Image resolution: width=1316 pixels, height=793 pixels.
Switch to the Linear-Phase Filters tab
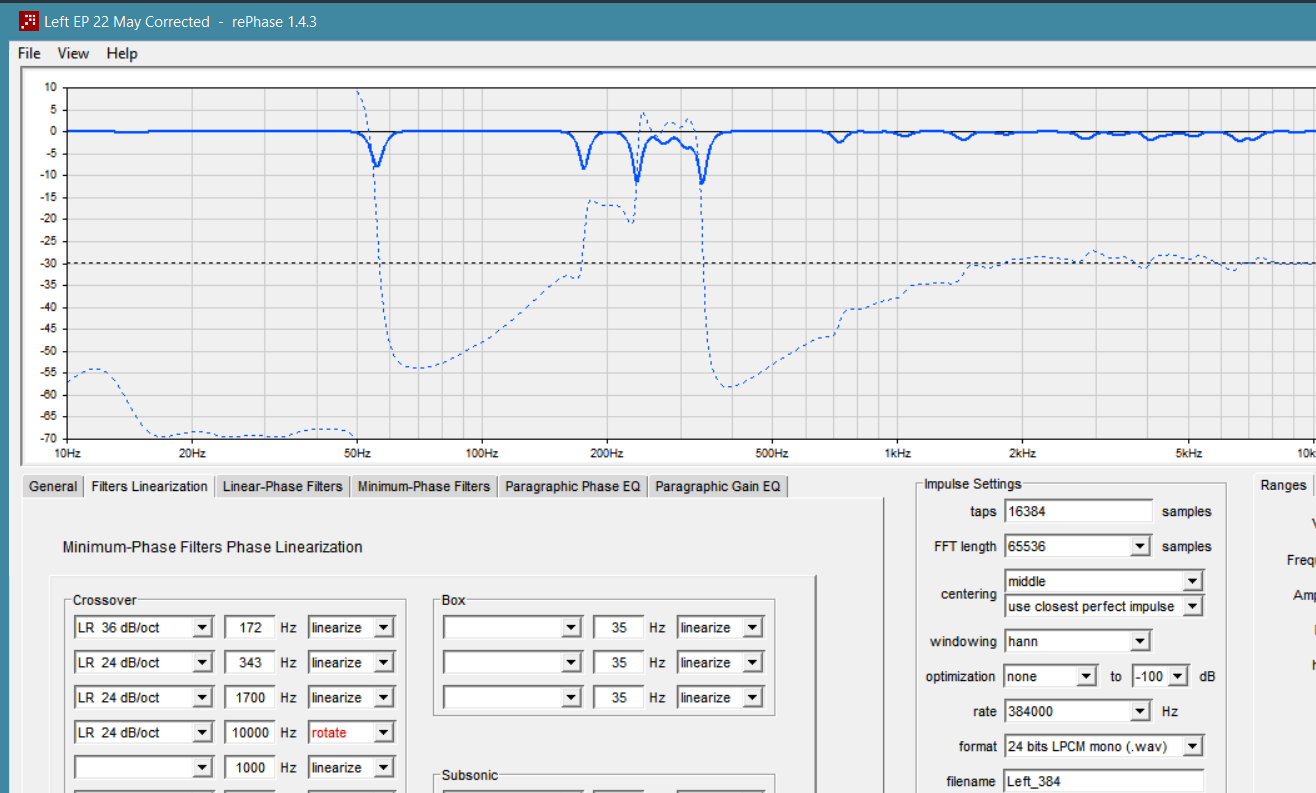point(282,486)
